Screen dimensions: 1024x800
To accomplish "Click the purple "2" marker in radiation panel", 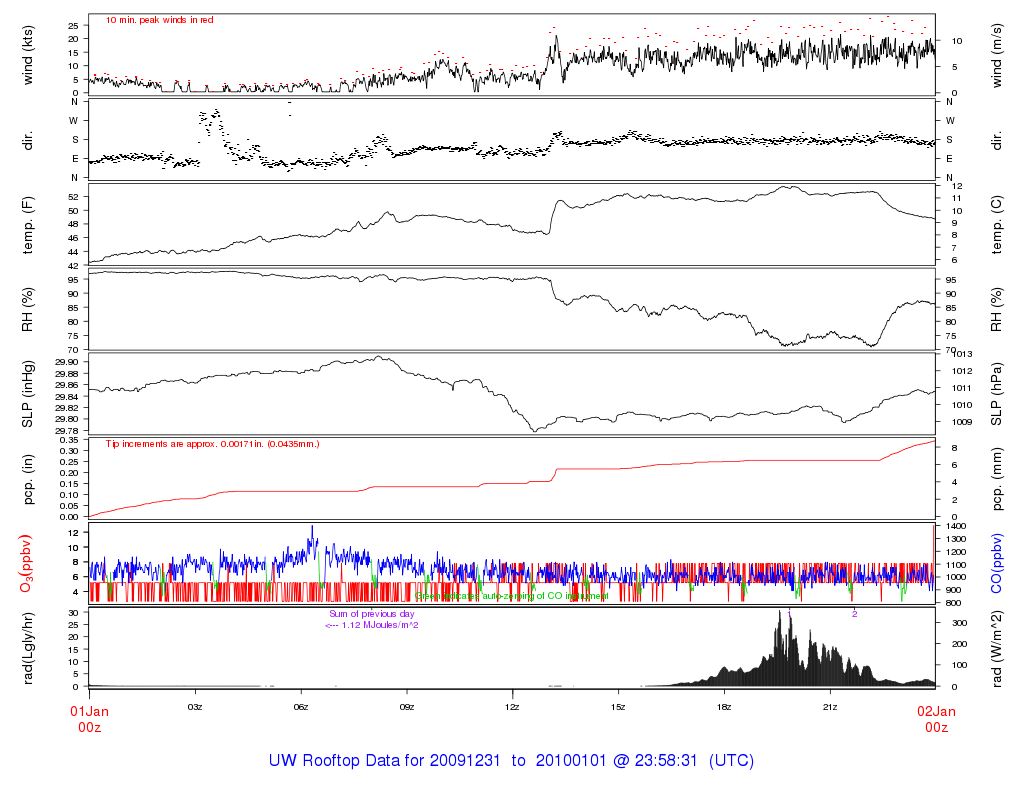I will click(x=854, y=614).
